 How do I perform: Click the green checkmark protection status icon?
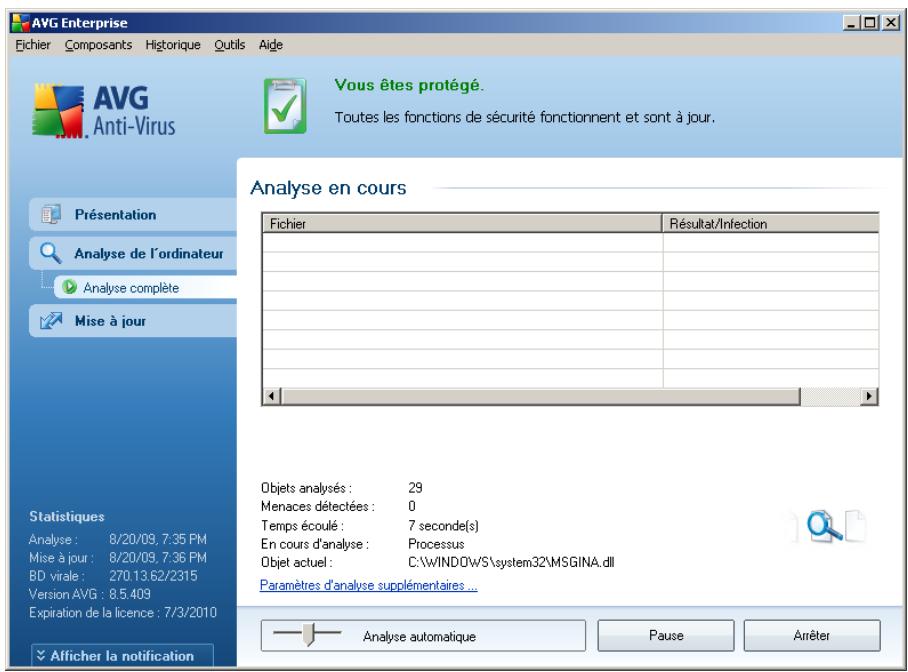285,106
